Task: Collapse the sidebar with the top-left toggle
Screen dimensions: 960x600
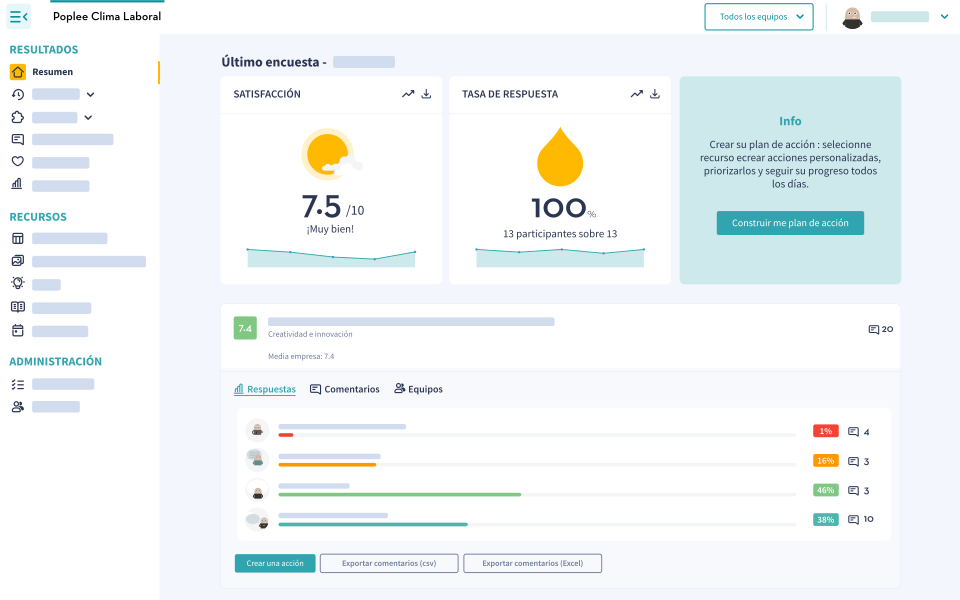Action: click(16, 16)
